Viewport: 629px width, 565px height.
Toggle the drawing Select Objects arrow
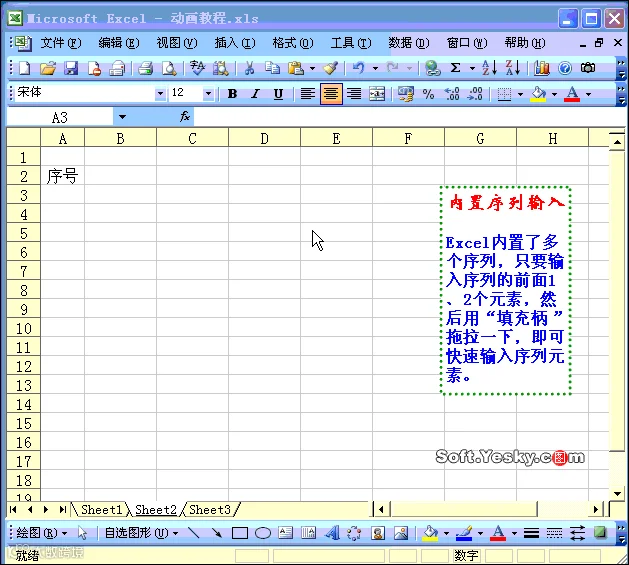(x=82, y=533)
